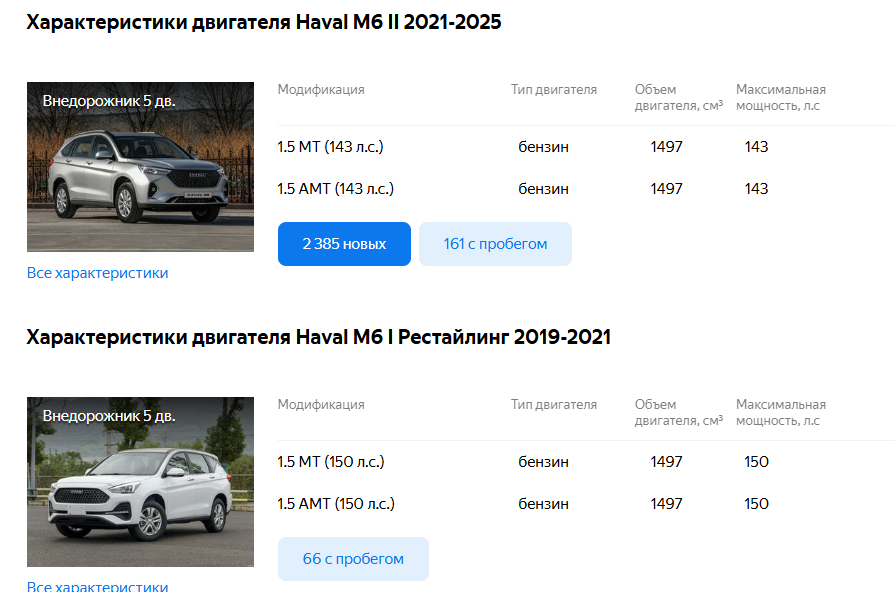Open the "161 с пробегом" listings
895x592 pixels.
click(x=495, y=244)
